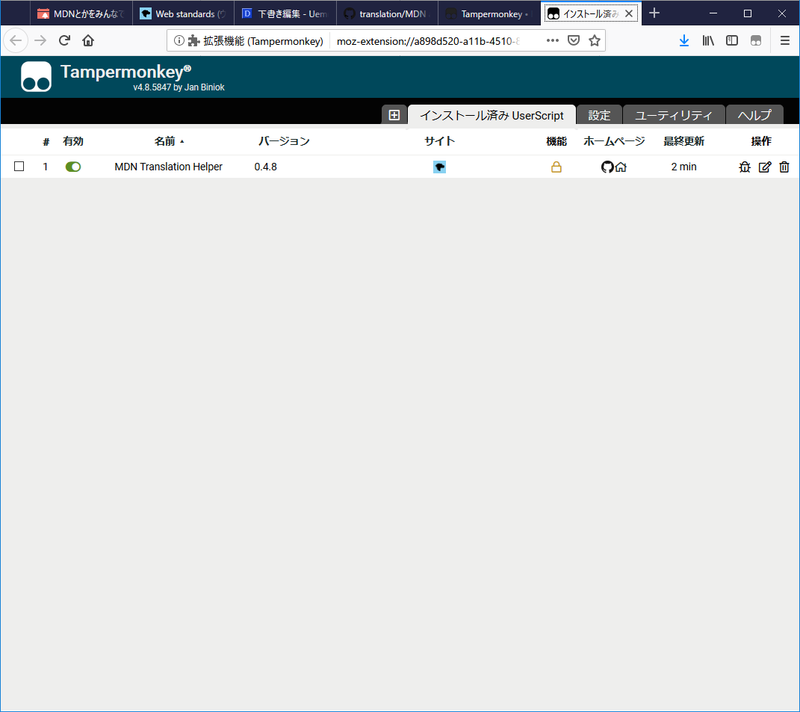Screen dimensions: 800x712
Task: Switch to 下書き編集 browser tab
Action: pos(285,14)
